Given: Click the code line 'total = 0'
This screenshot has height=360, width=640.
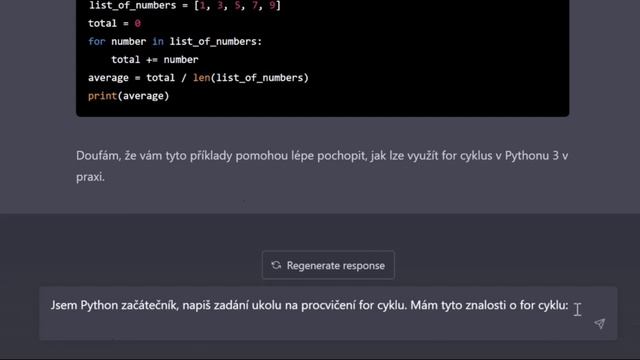Looking at the screenshot, I should [x=114, y=23].
